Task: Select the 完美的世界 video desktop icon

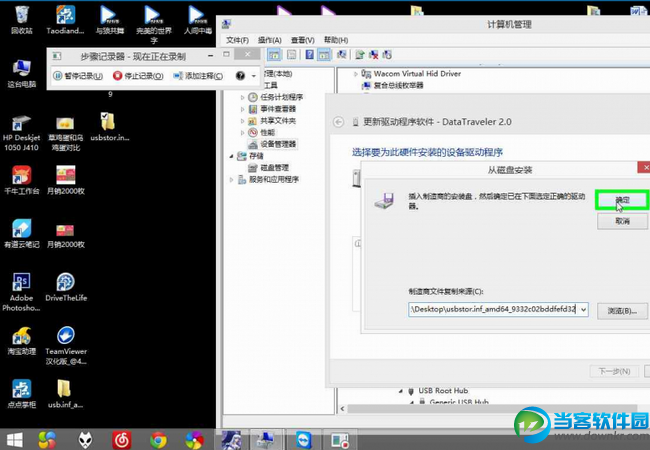Action: coord(154,24)
